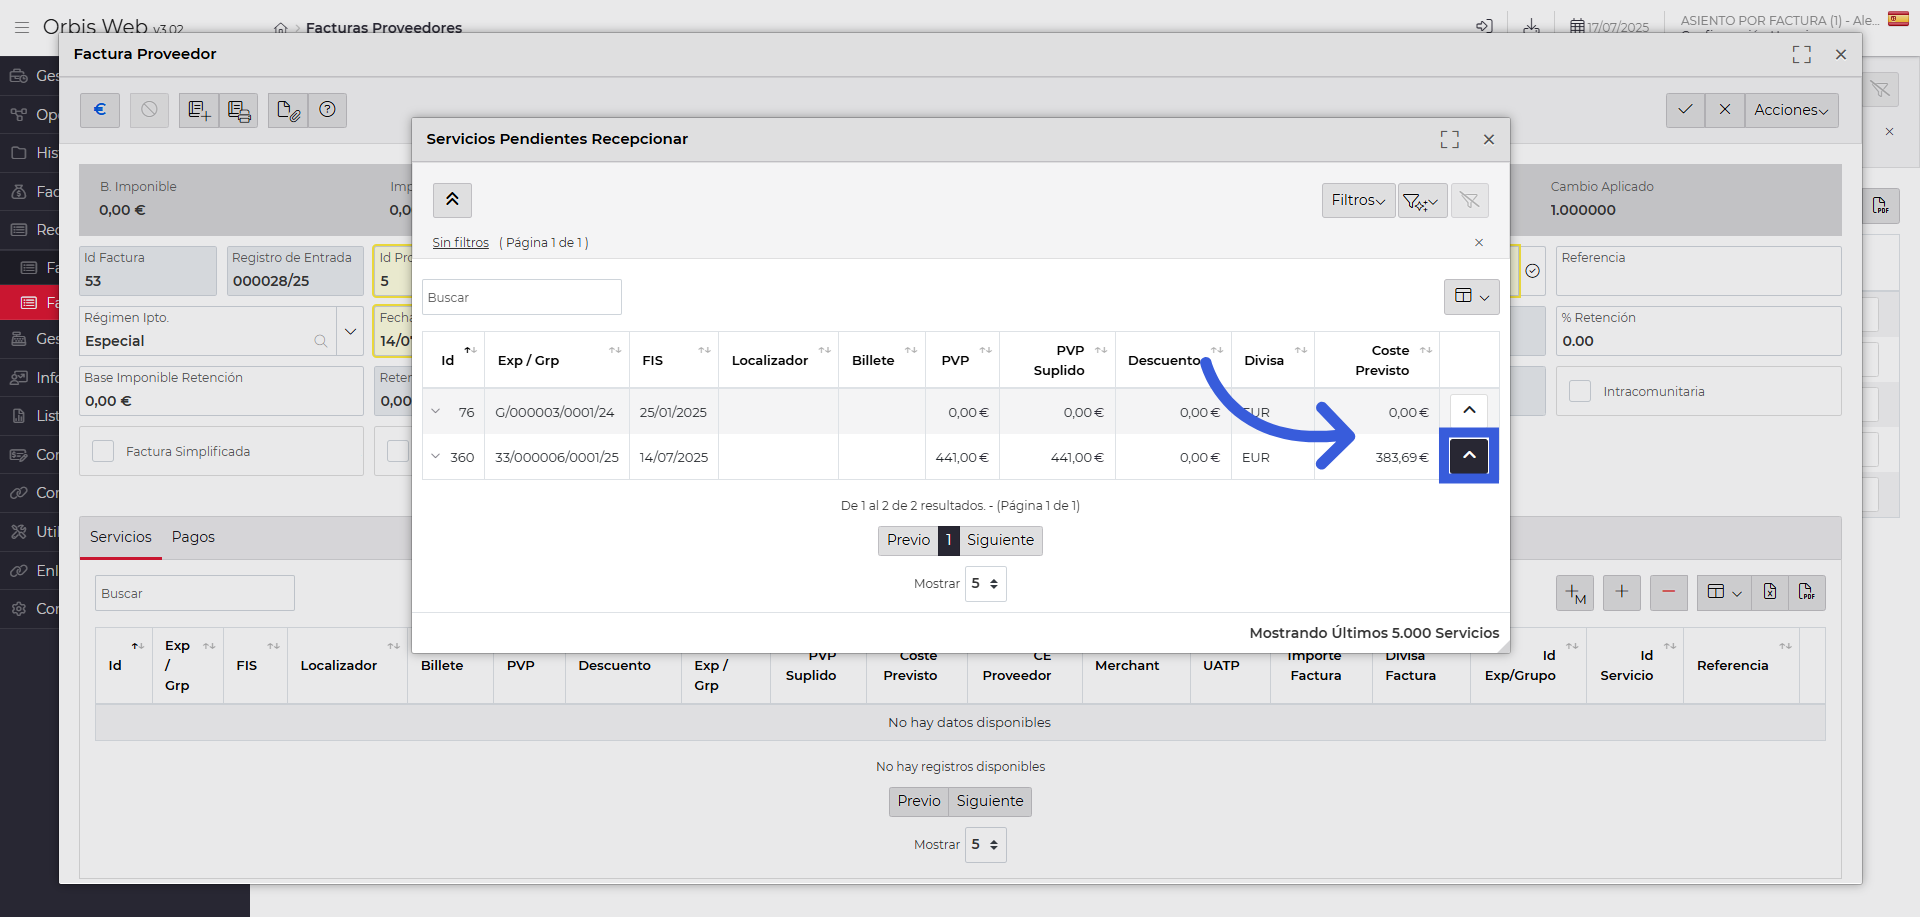Switch to the Pagos tab

(x=193, y=537)
